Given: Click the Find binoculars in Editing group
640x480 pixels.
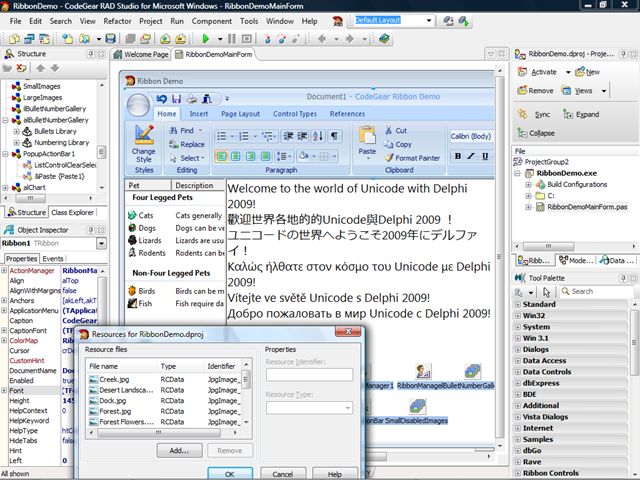Looking at the screenshot, I should pyautogui.click(x=173, y=131).
